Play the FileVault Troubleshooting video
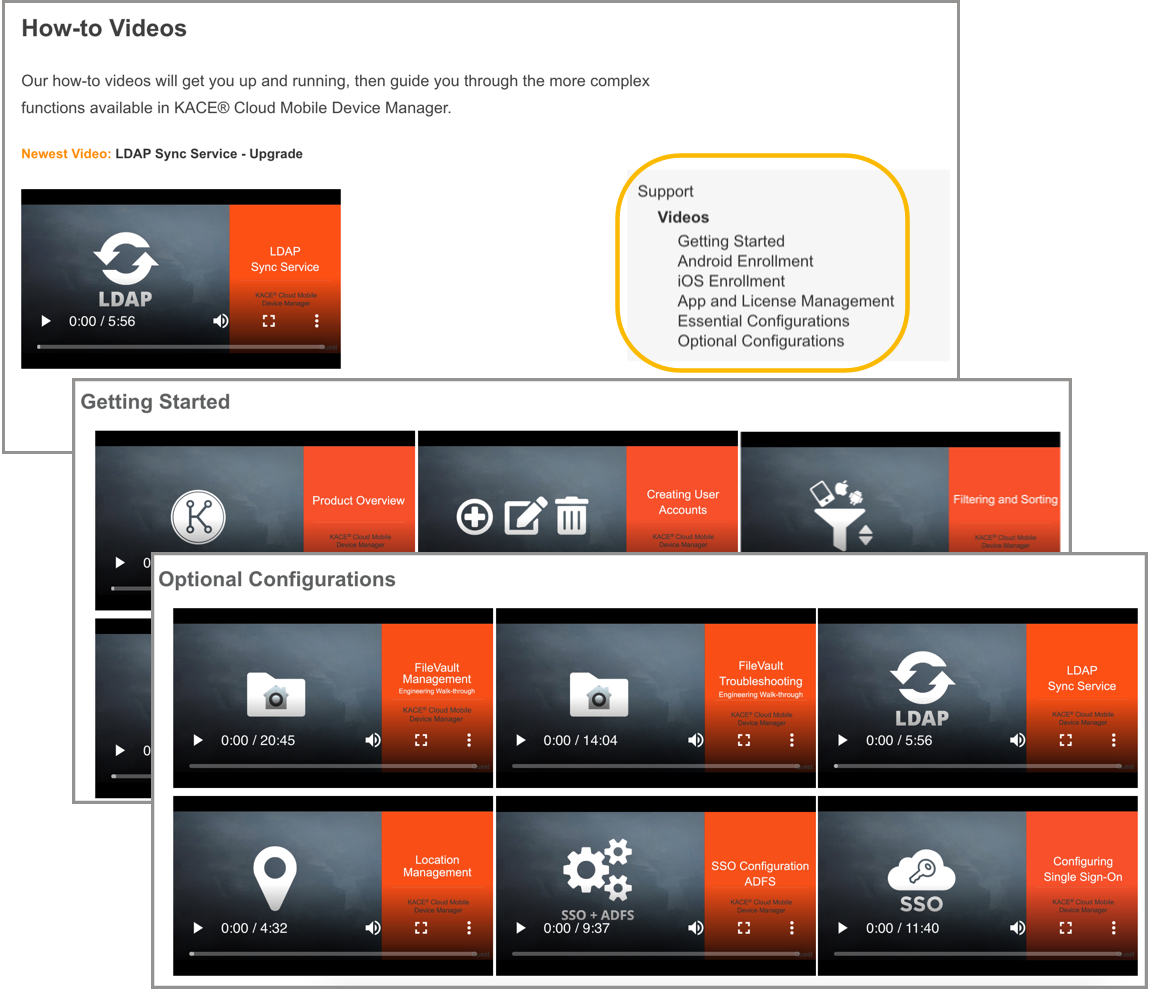 pyautogui.click(x=520, y=741)
